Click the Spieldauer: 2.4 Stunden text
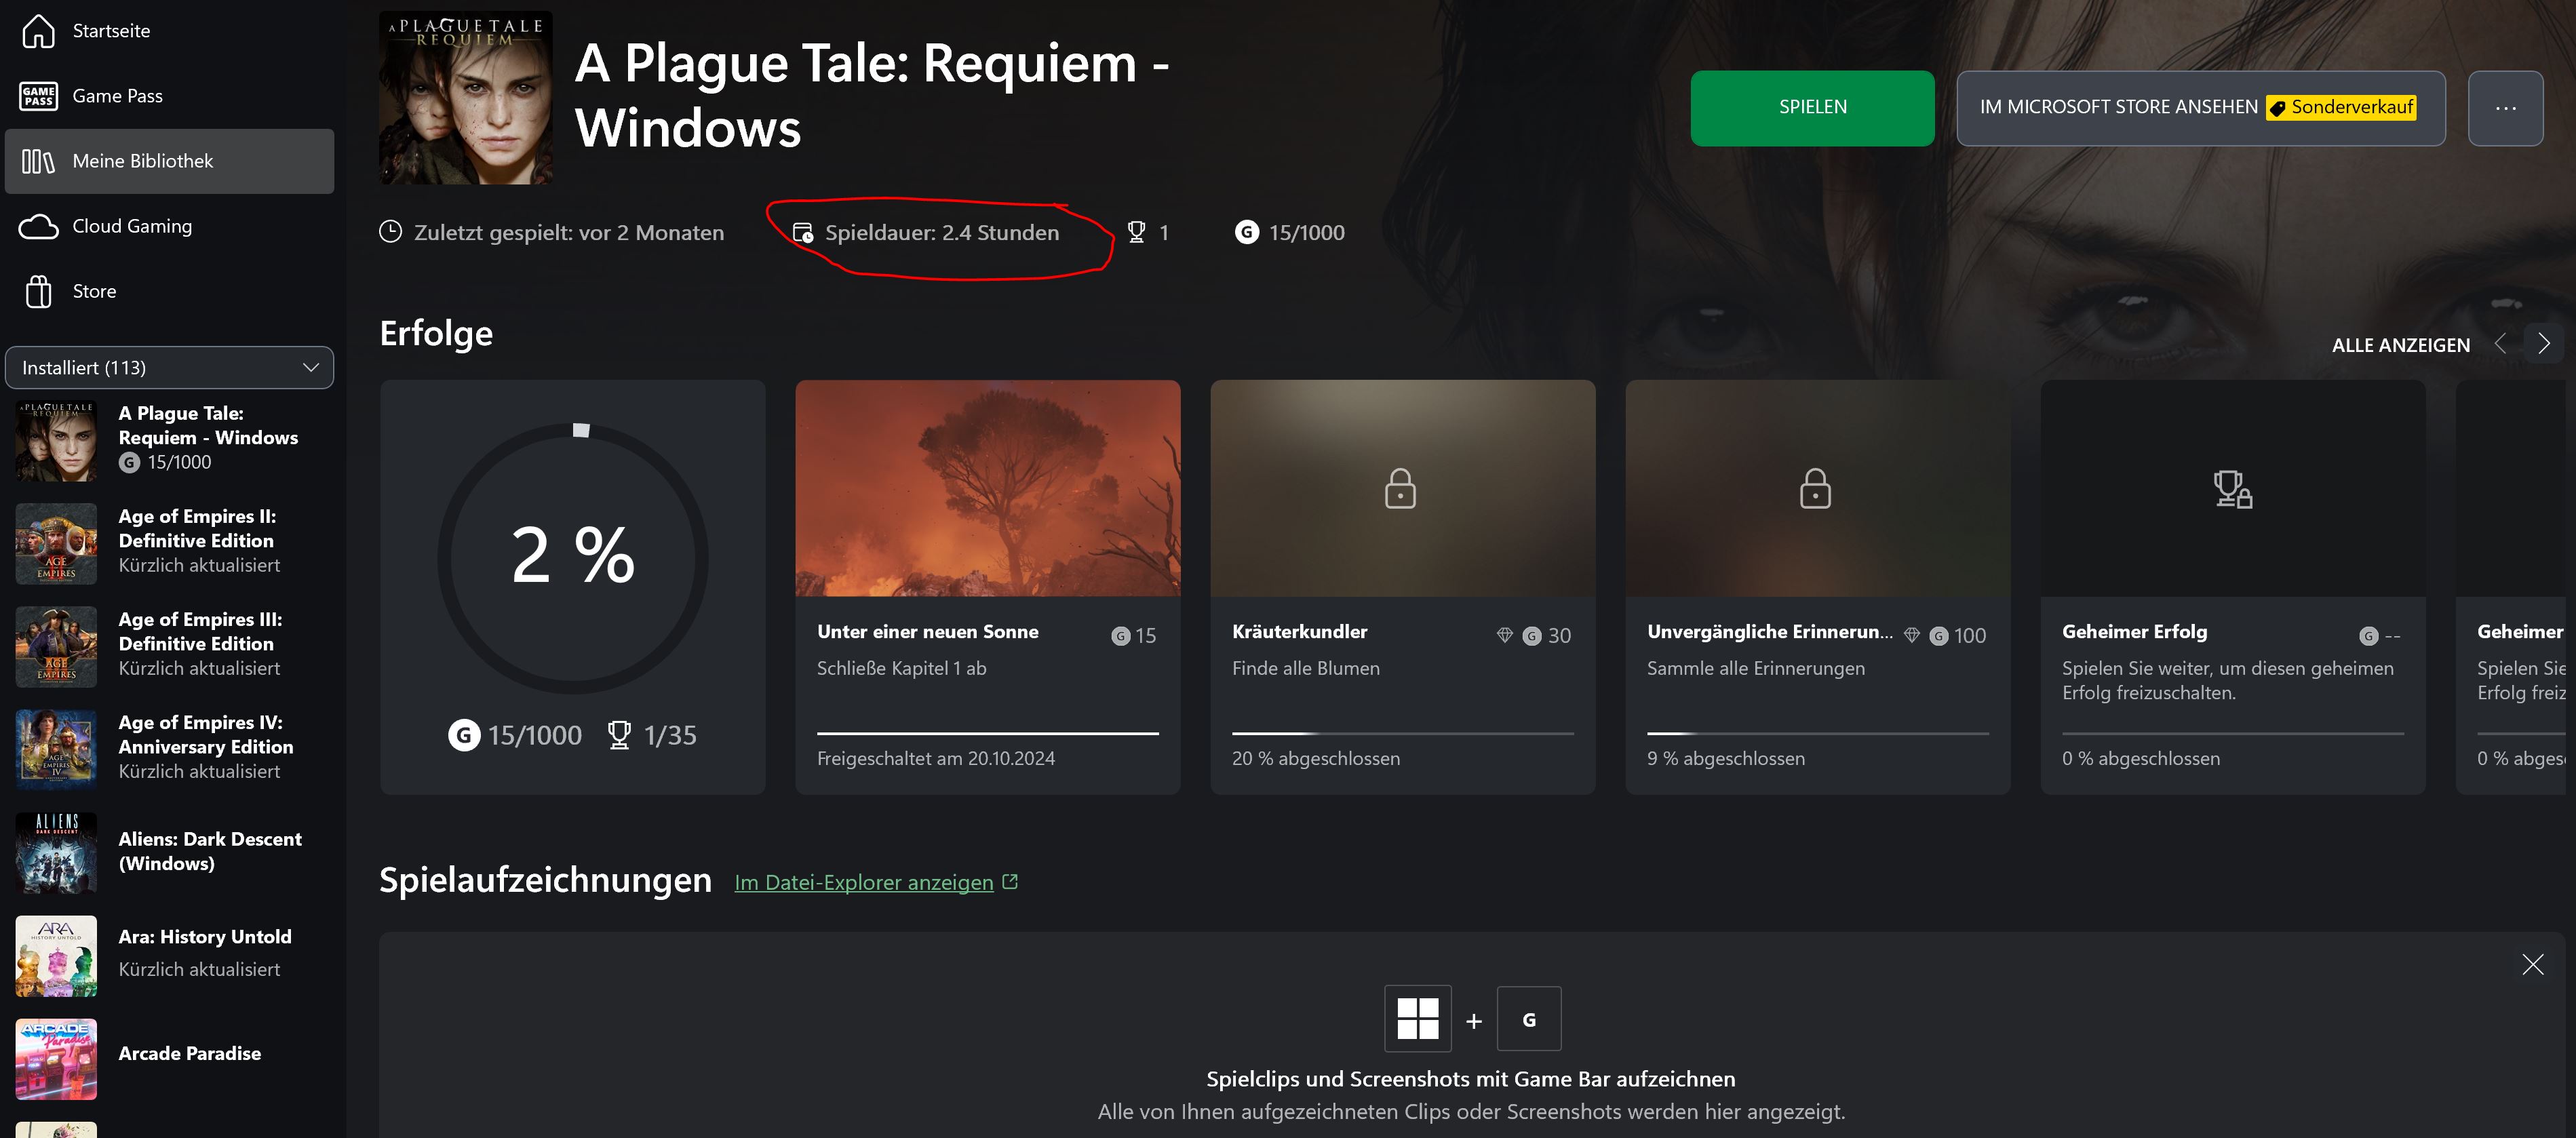2576x1138 pixels. [941, 233]
